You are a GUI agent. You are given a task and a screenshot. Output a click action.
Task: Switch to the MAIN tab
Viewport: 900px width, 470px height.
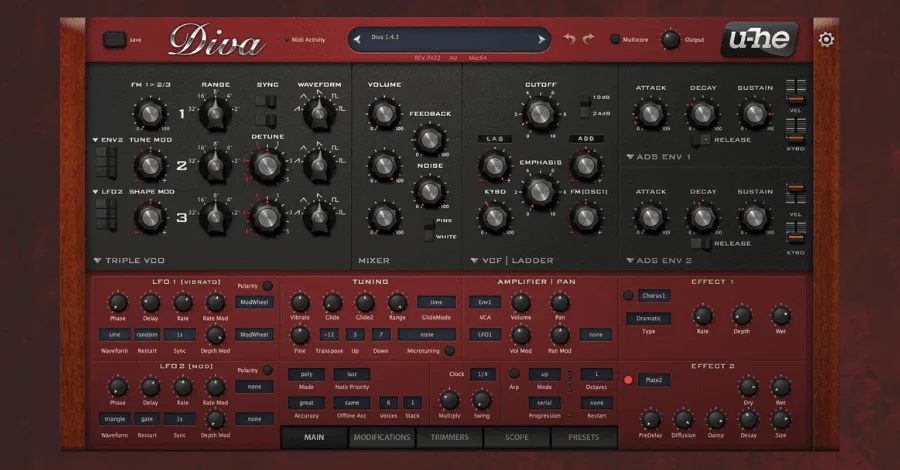pyautogui.click(x=314, y=437)
